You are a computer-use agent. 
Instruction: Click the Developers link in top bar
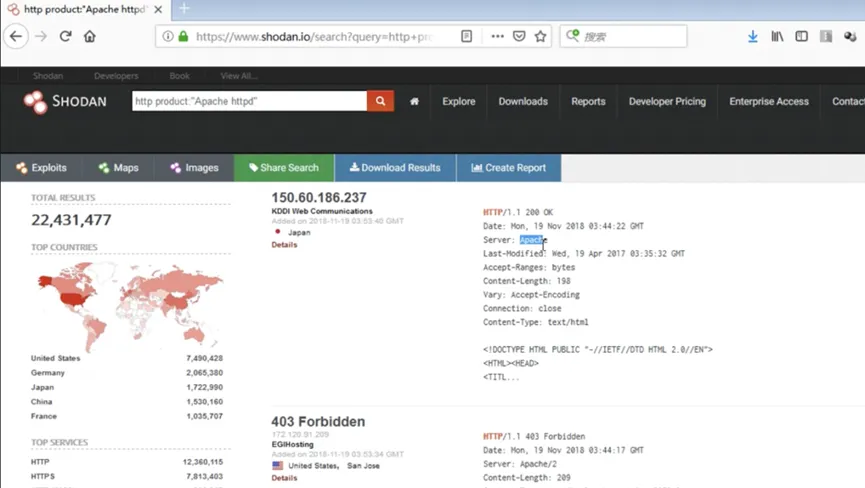tap(116, 76)
